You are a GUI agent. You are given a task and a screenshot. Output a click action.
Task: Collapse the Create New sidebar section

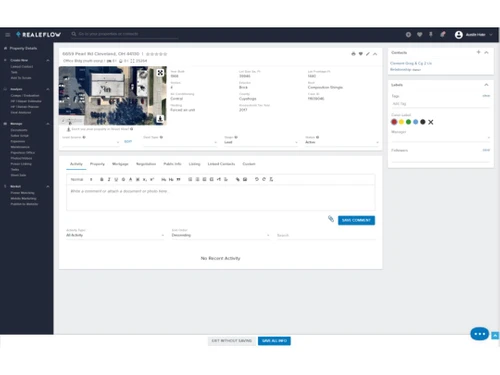[48, 60]
